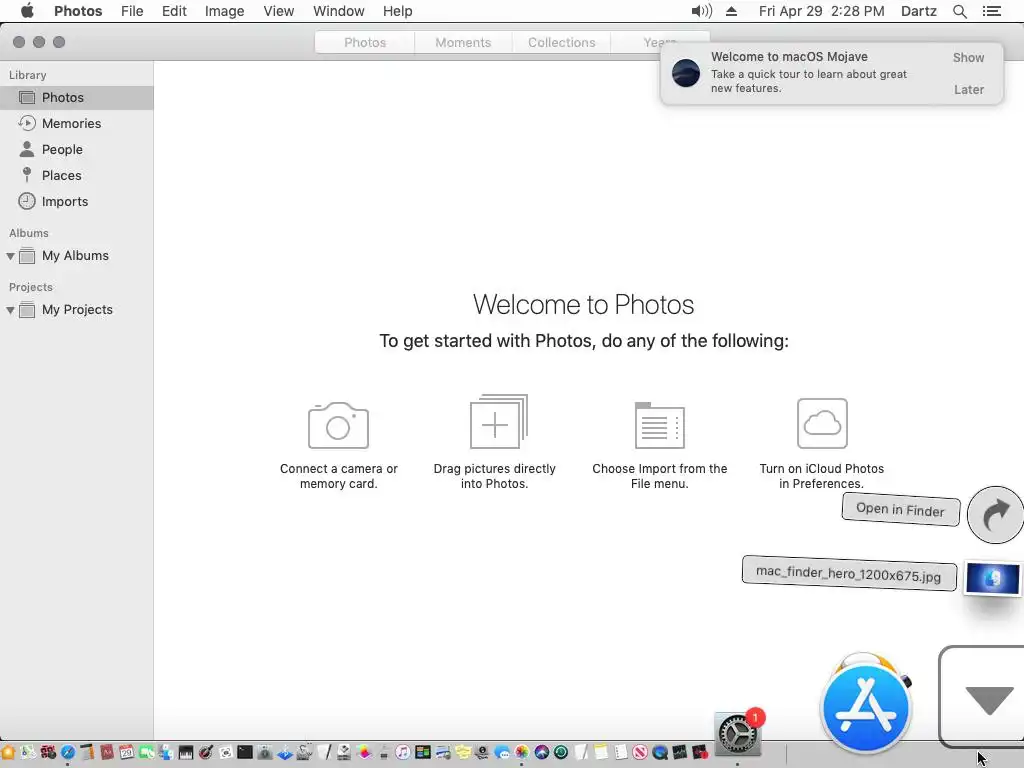Image resolution: width=1024 pixels, height=768 pixels.
Task: Open the mac_finder_hero image thumbnail
Action: click(x=993, y=579)
